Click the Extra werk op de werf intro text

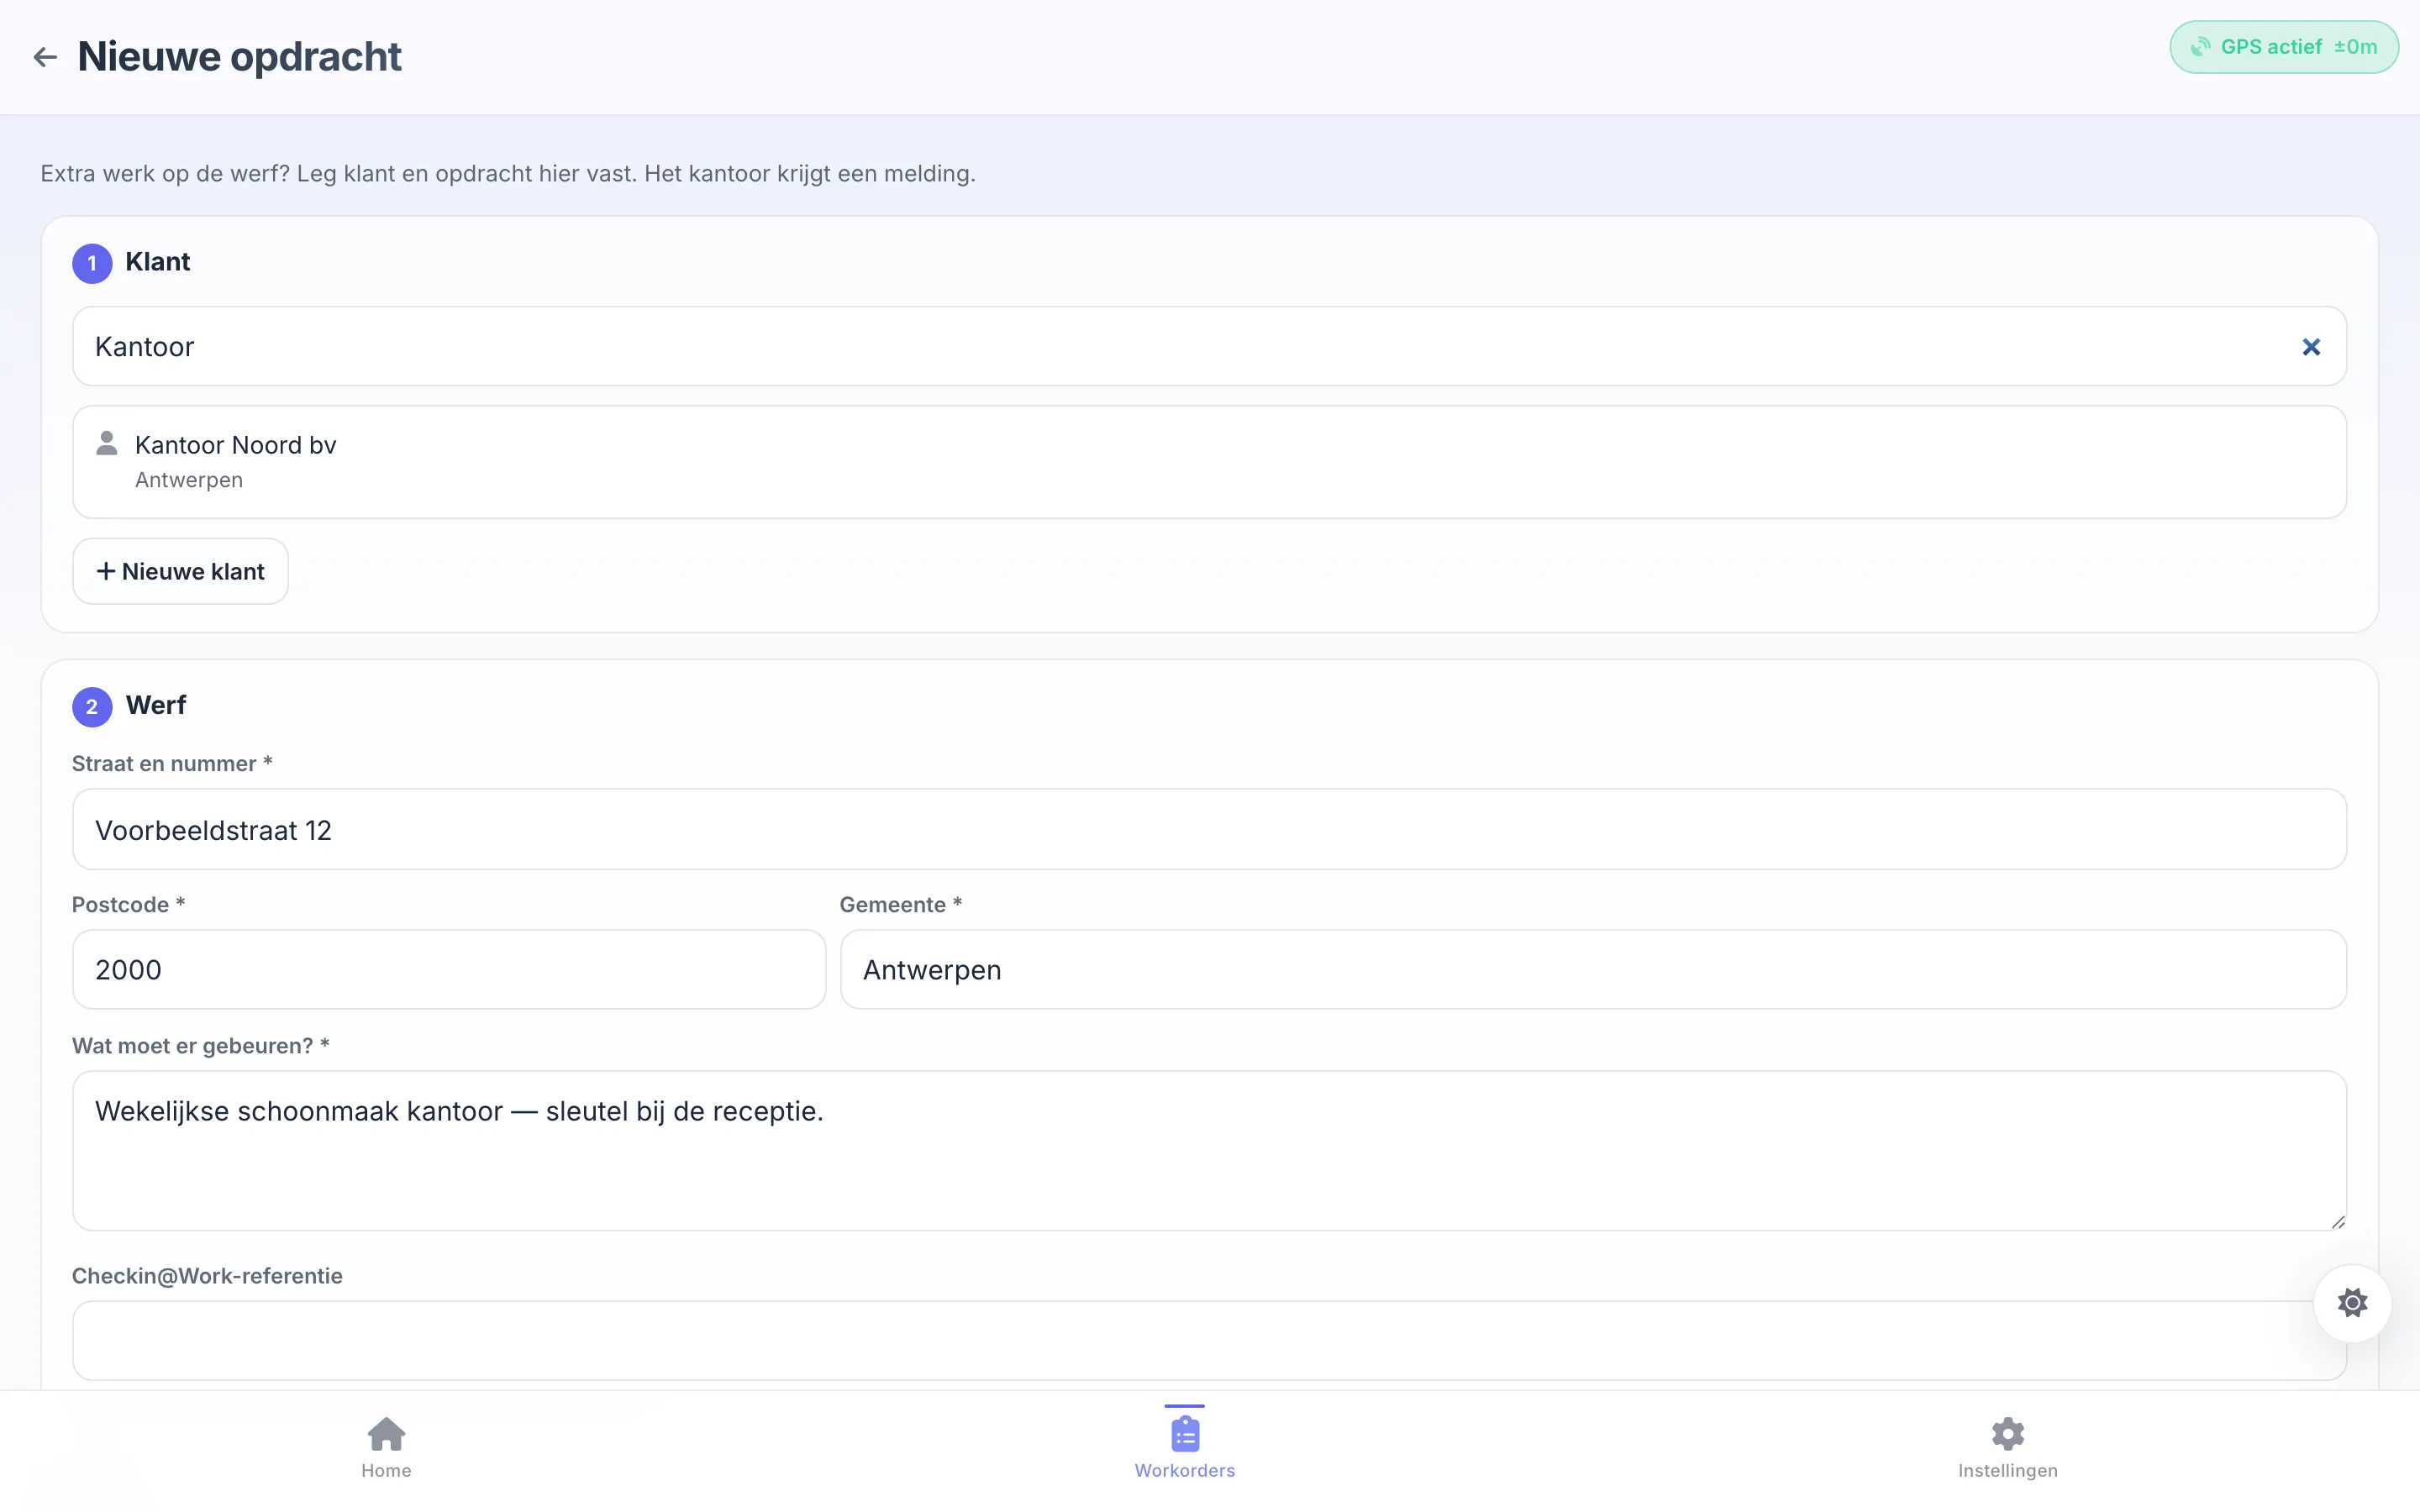click(508, 174)
